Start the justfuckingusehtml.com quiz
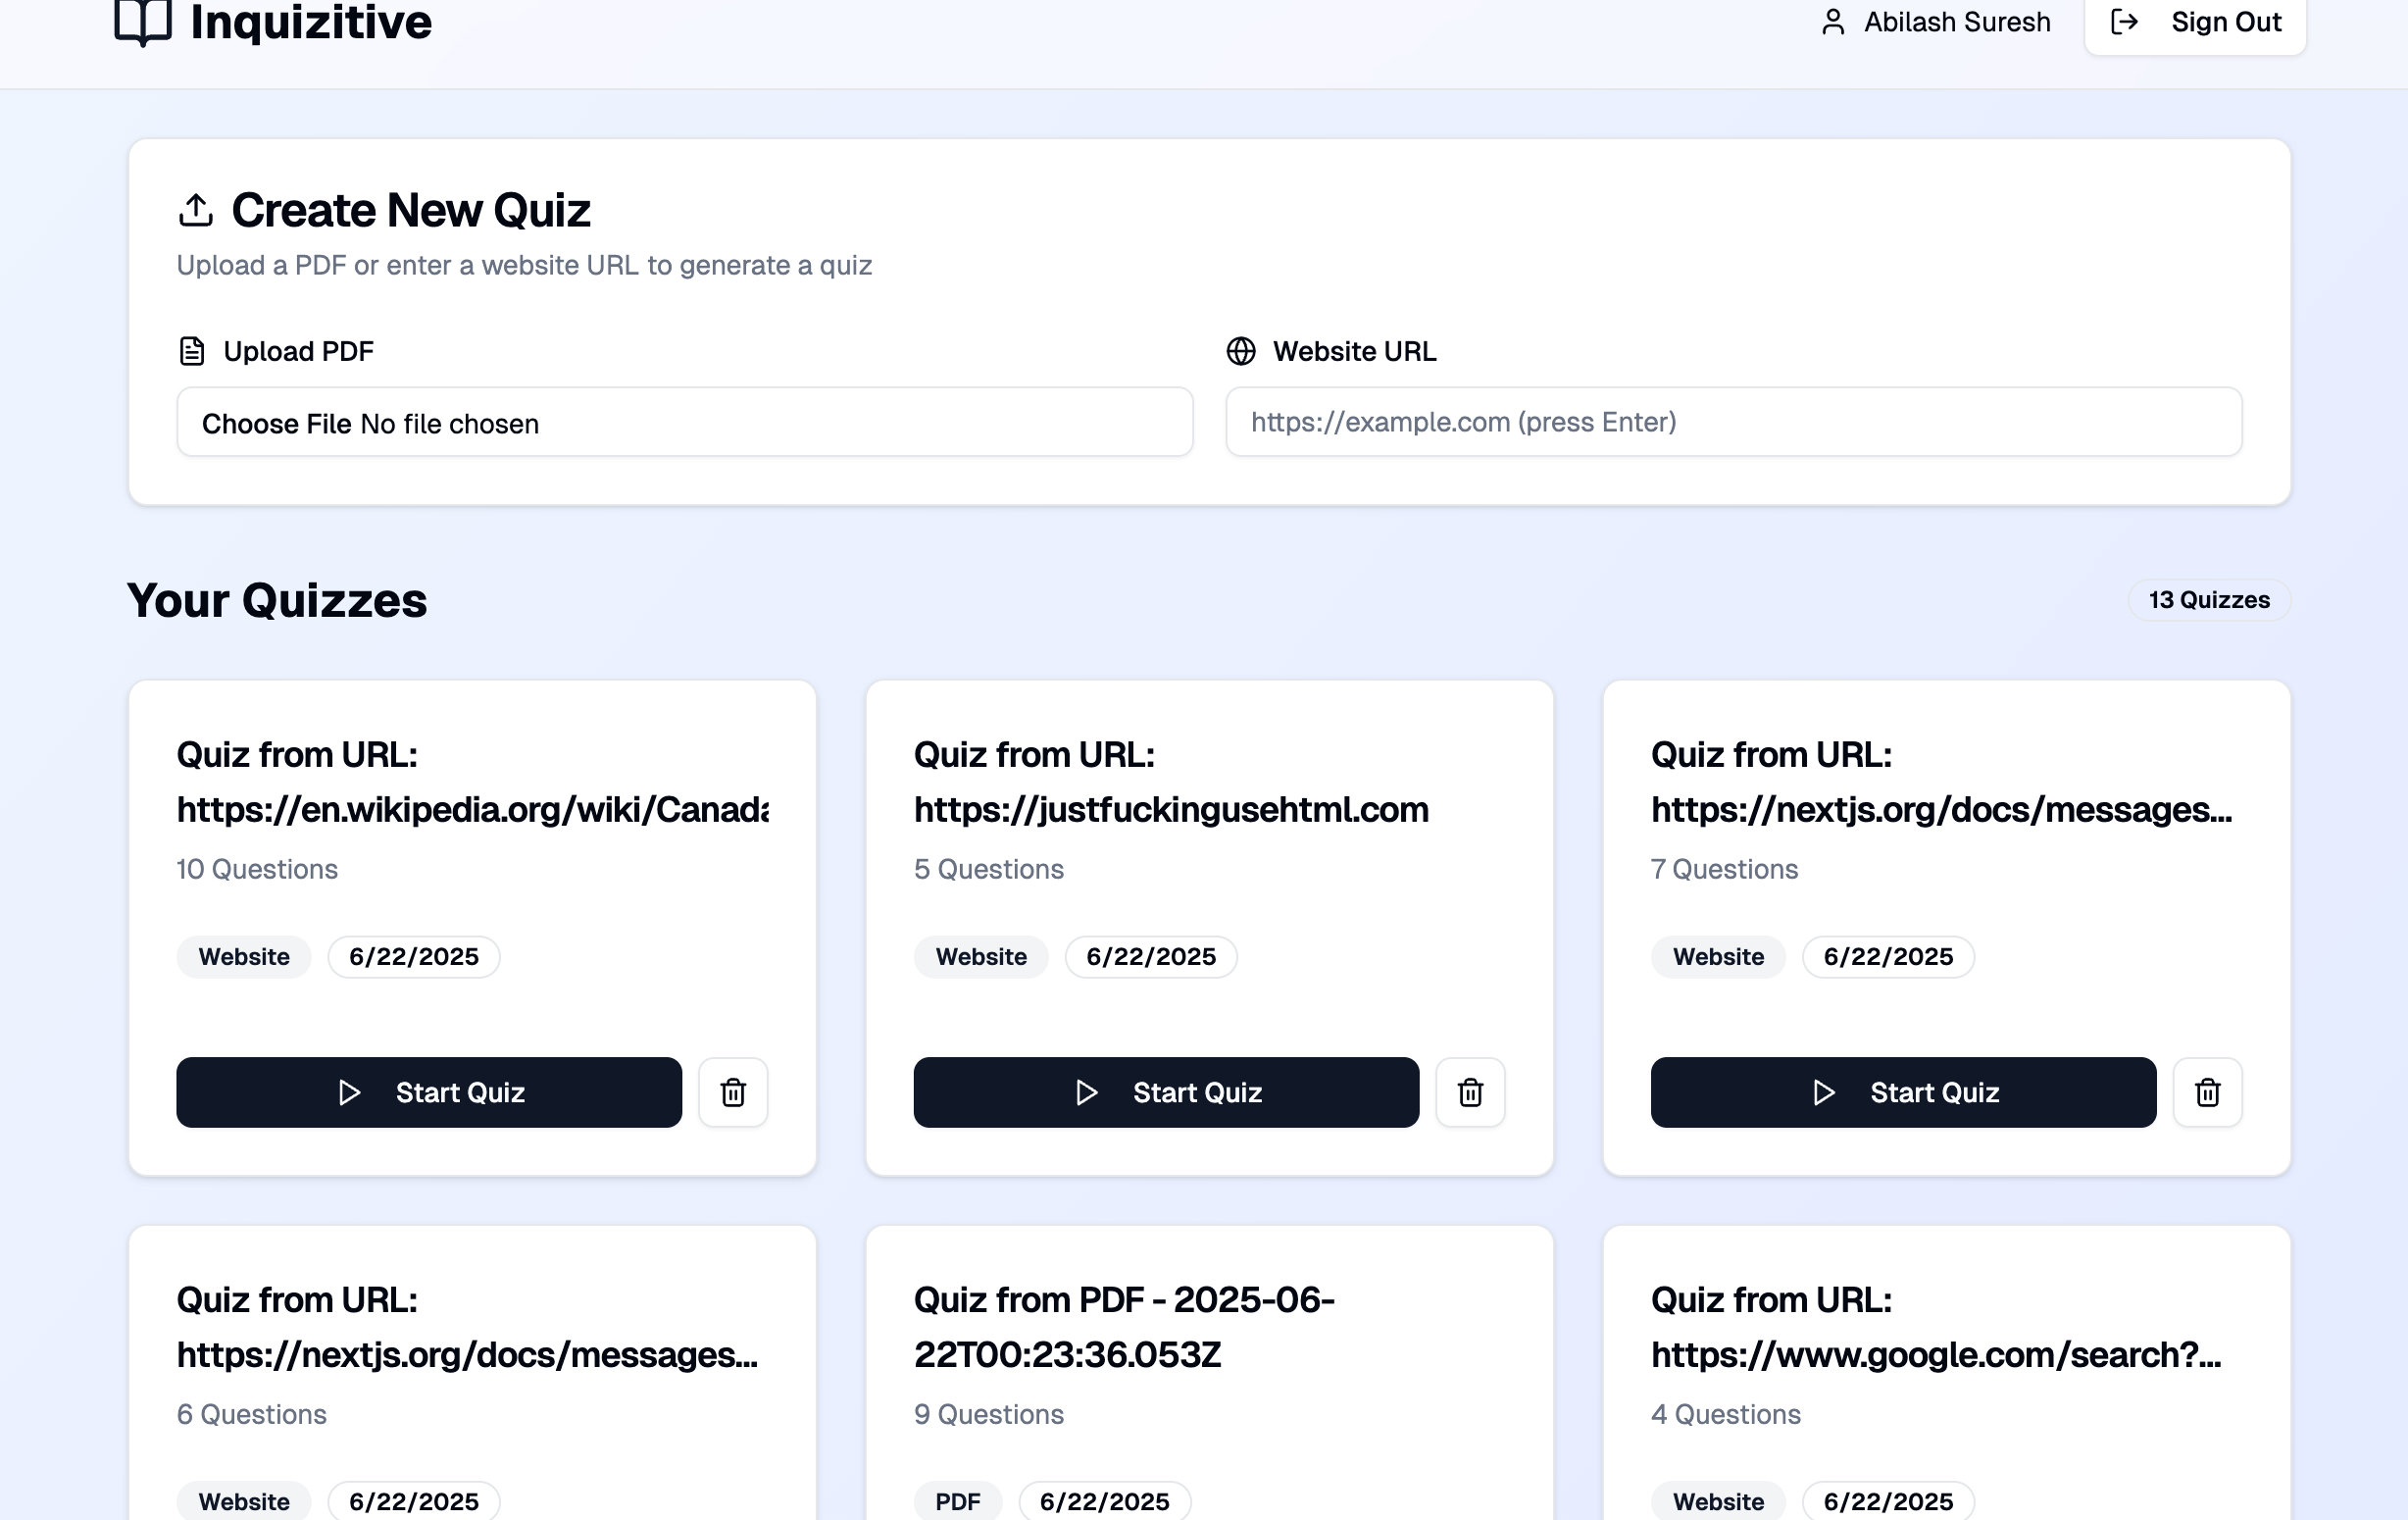The height and width of the screenshot is (1520, 2408). [x=1166, y=1092]
